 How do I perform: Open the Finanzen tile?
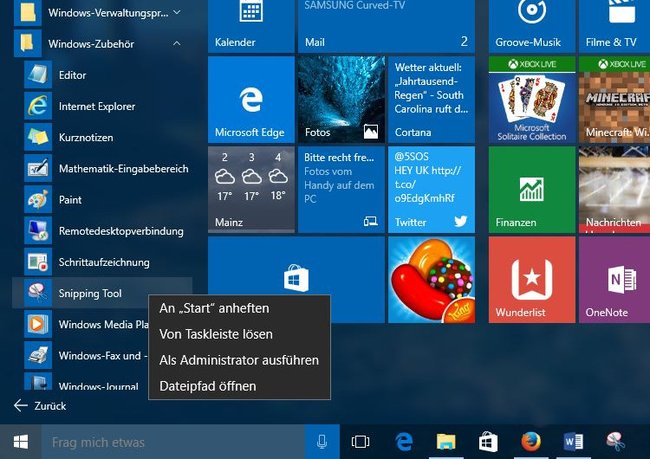[x=532, y=189]
